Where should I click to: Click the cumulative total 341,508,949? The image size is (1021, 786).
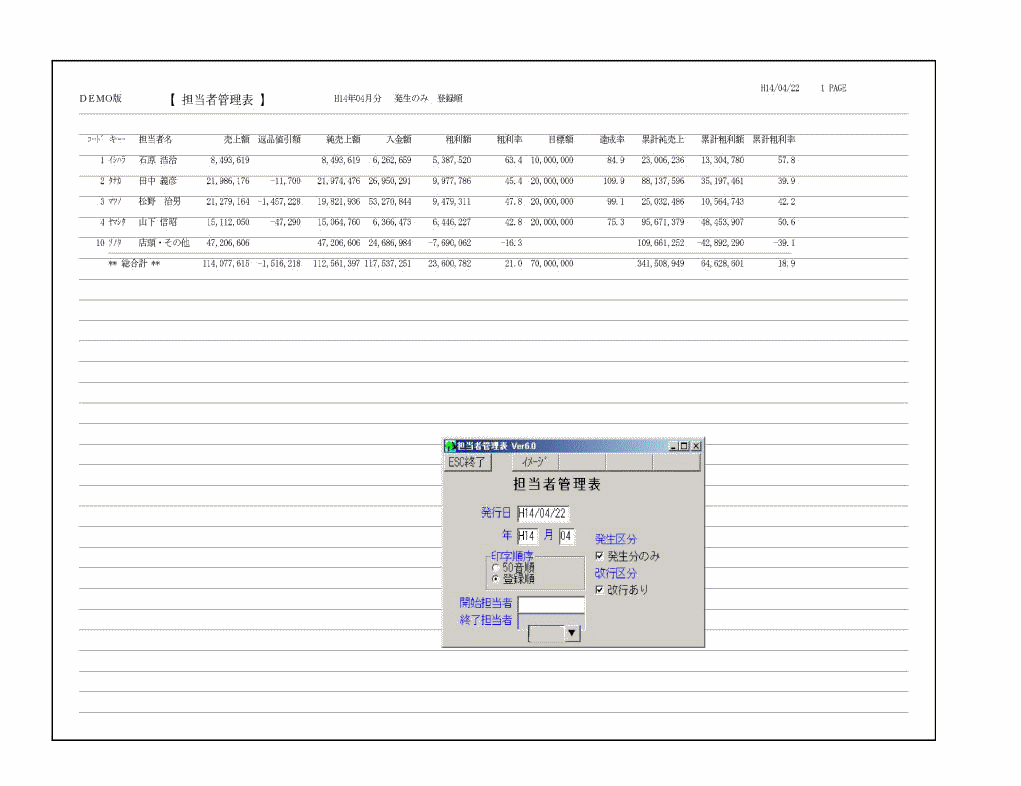(660, 264)
